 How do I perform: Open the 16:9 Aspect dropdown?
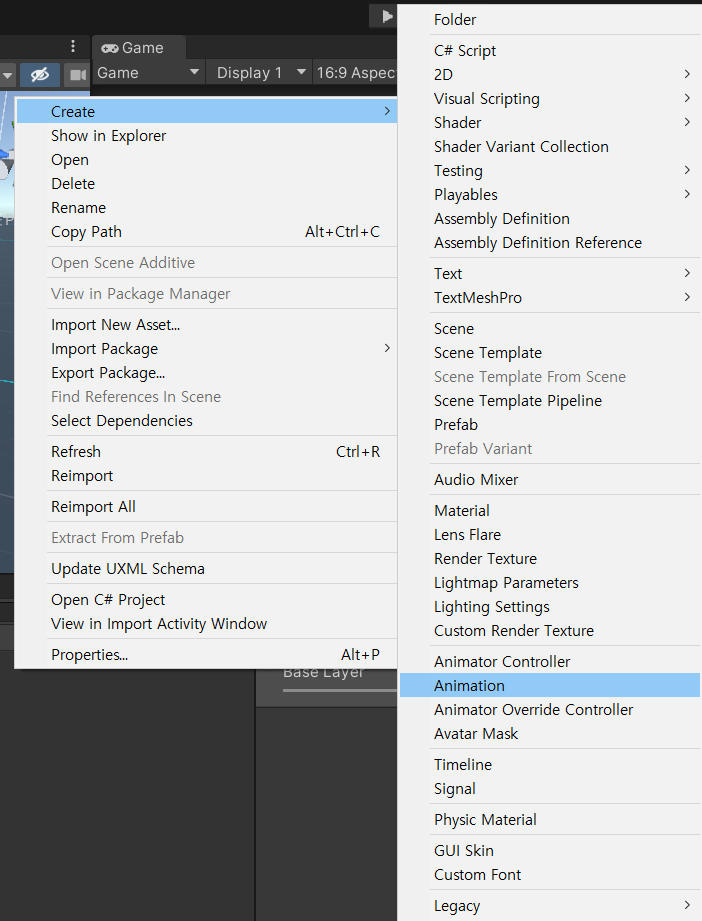click(356, 73)
